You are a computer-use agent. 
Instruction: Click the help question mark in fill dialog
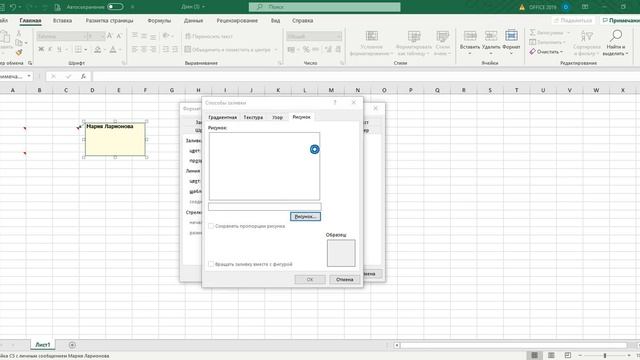(x=335, y=103)
